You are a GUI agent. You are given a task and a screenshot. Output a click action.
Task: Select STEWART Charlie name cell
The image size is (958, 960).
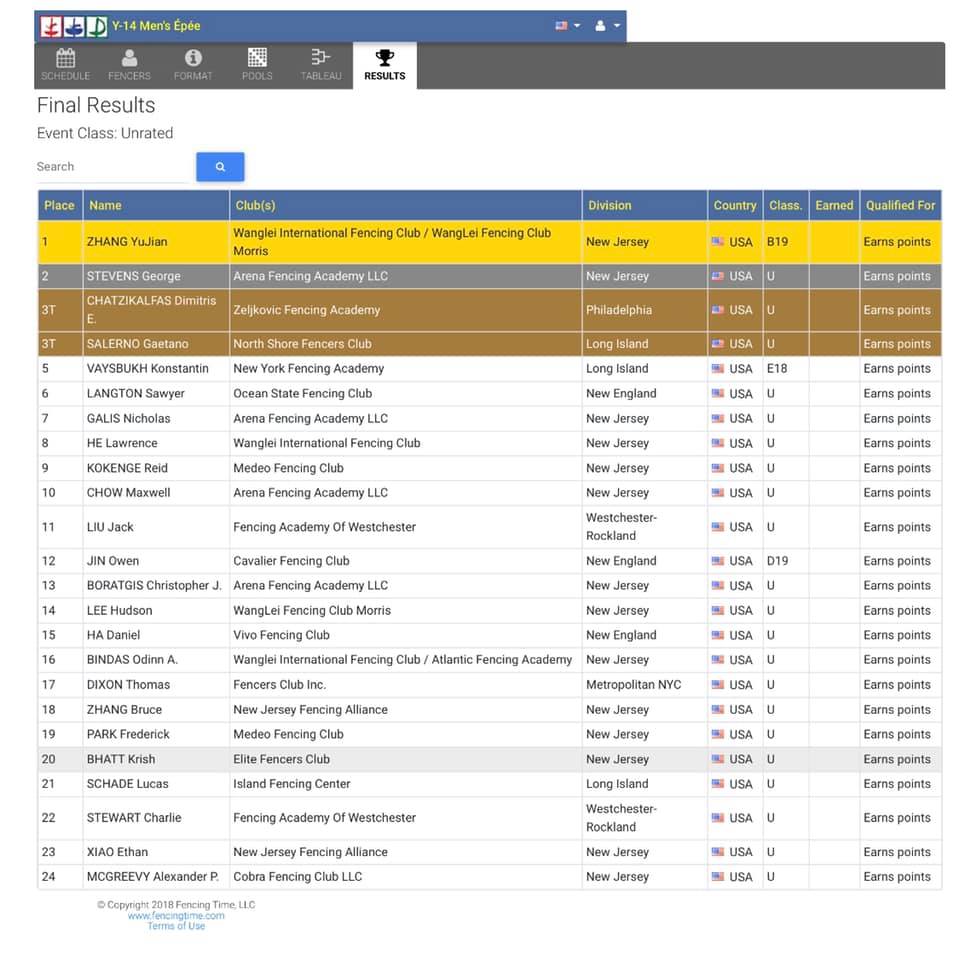tap(156, 818)
